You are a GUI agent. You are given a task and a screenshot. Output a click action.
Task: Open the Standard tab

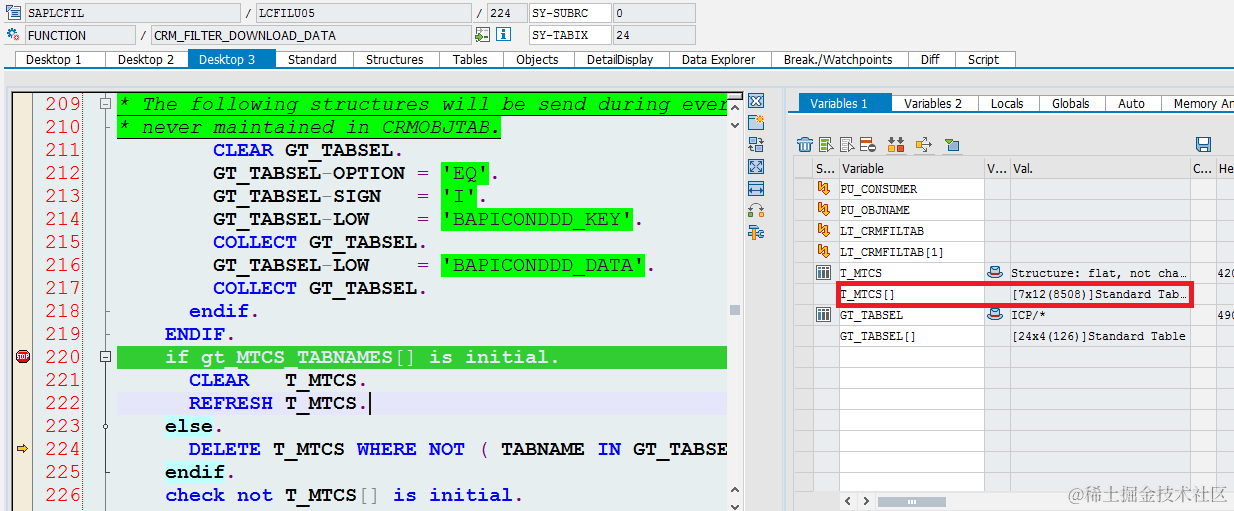(x=312, y=59)
